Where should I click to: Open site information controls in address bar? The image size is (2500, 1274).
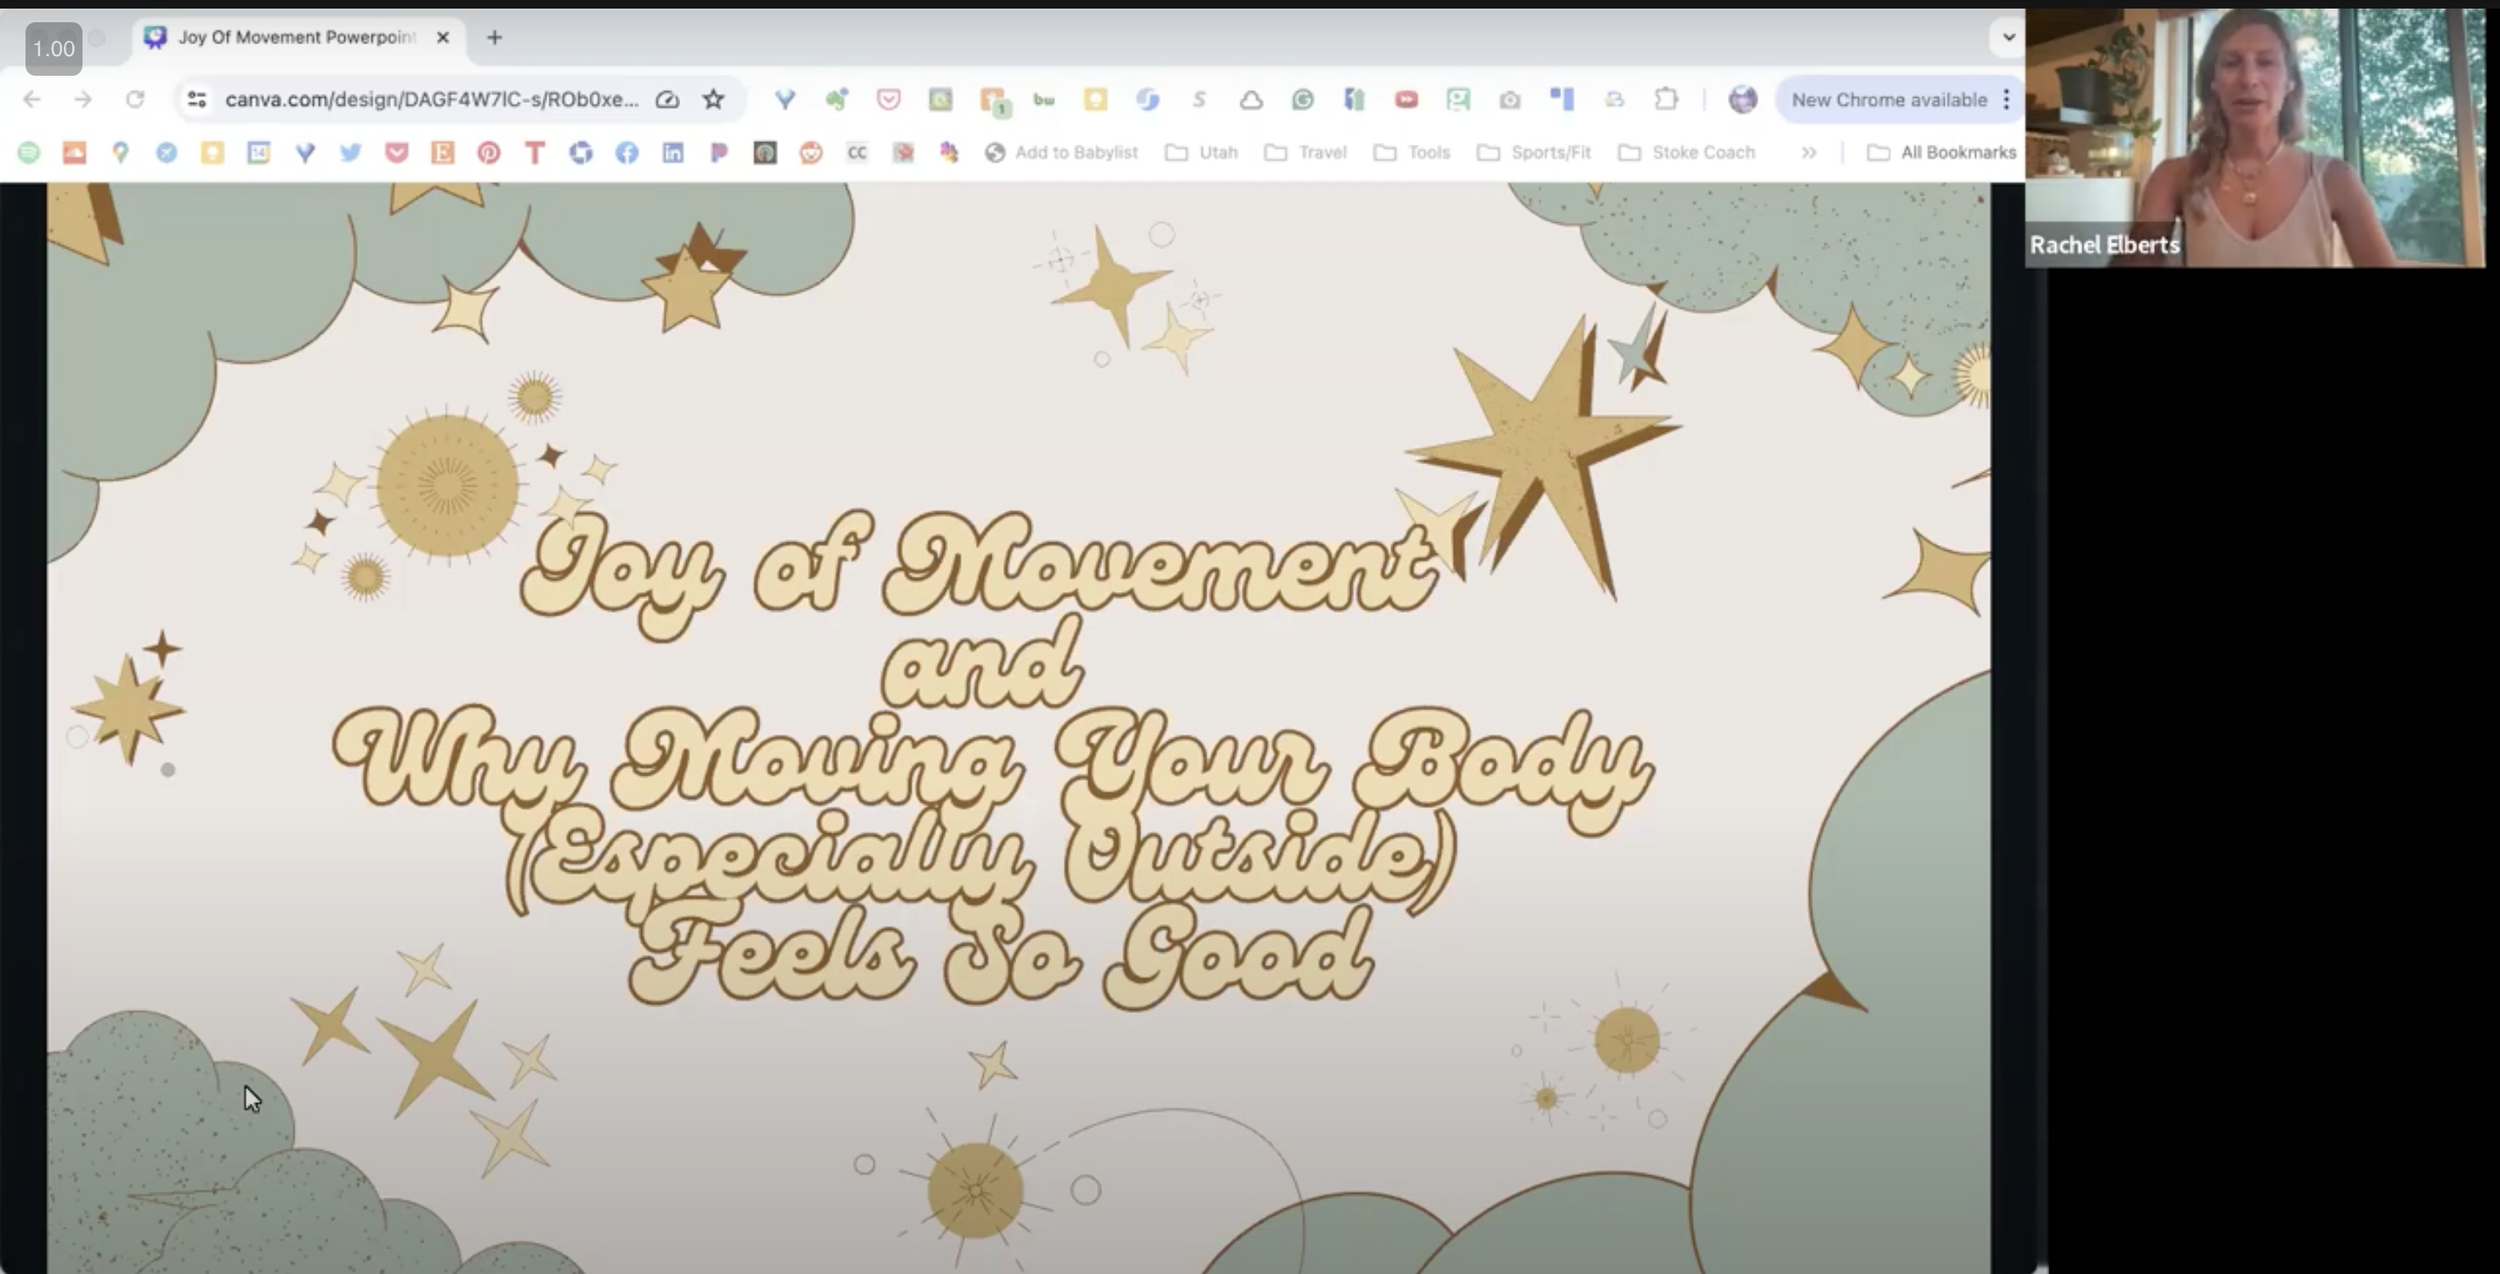(197, 99)
